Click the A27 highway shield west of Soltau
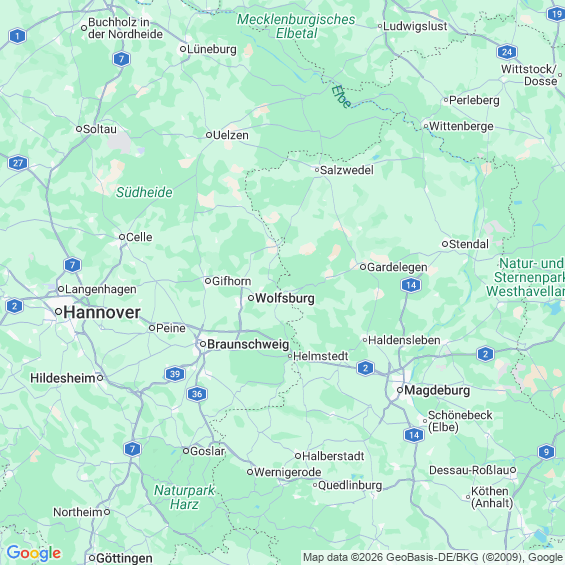The image size is (565, 565). 18,163
